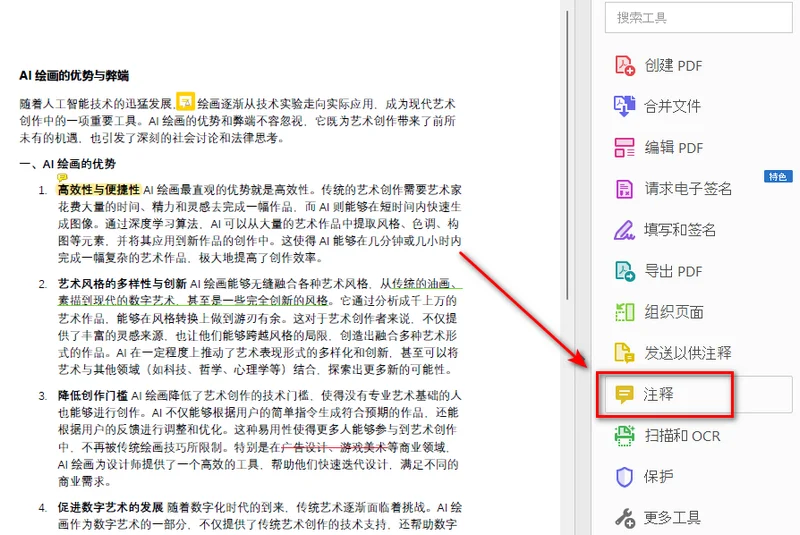Click in the 搜索工具 search field

pyautogui.click(x=699, y=18)
